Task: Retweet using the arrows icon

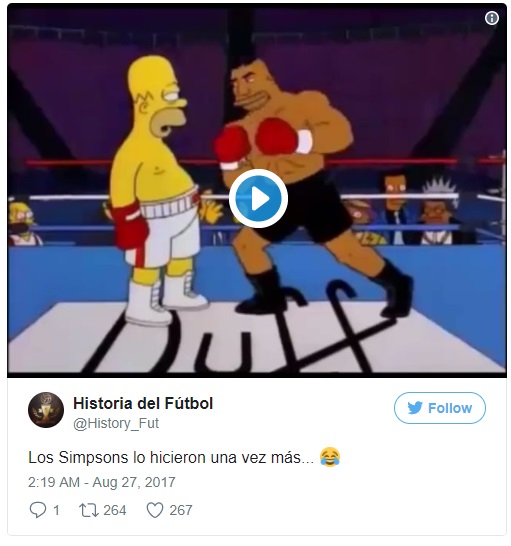Action: tap(89, 510)
